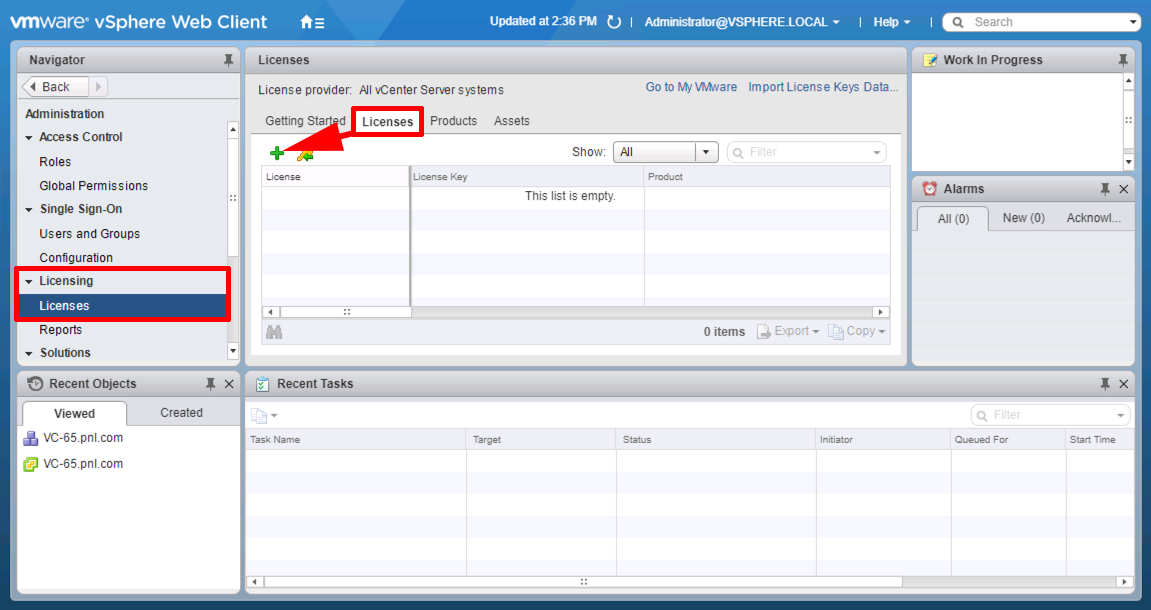Open VC-65.pnl.com with the vCenter cluster icon
This screenshot has width=1151, height=610.
(73, 438)
